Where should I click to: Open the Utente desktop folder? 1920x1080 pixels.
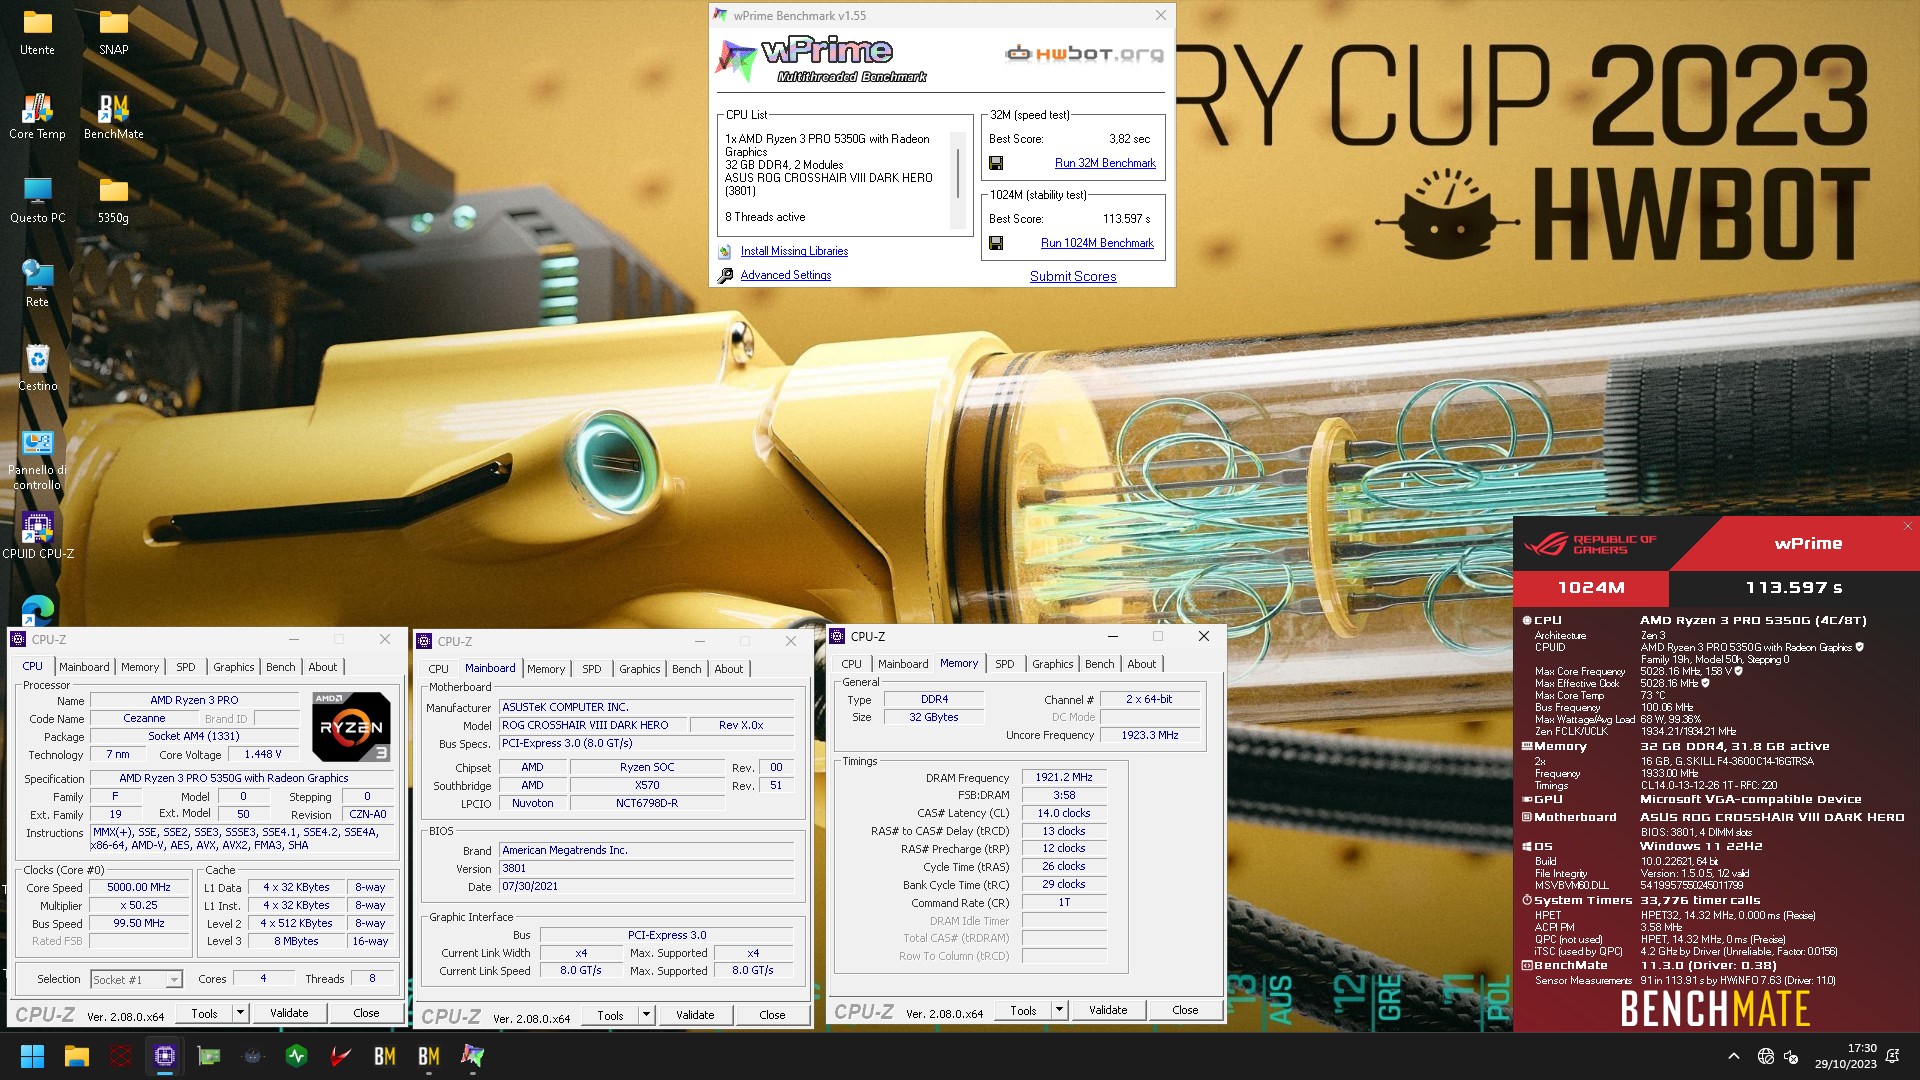click(x=38, y=32)
